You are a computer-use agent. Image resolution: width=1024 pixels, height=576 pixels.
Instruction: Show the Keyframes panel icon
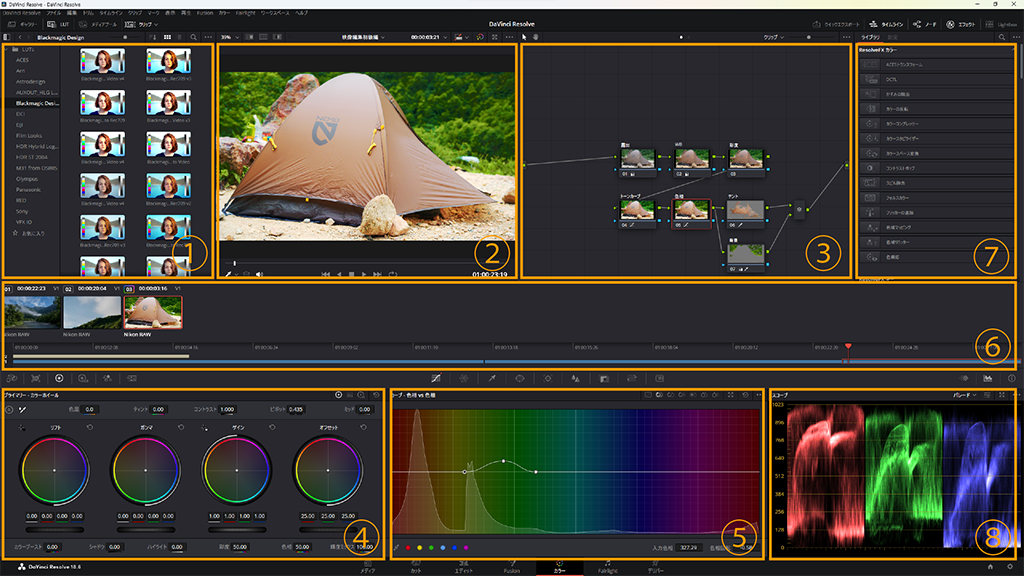tap(964, 378)
